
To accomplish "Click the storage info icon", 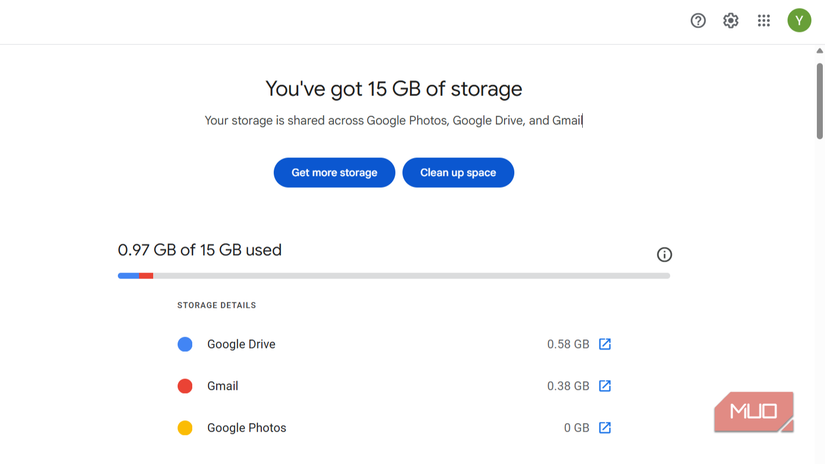I will pyautogui.click(x=664, y=255).
